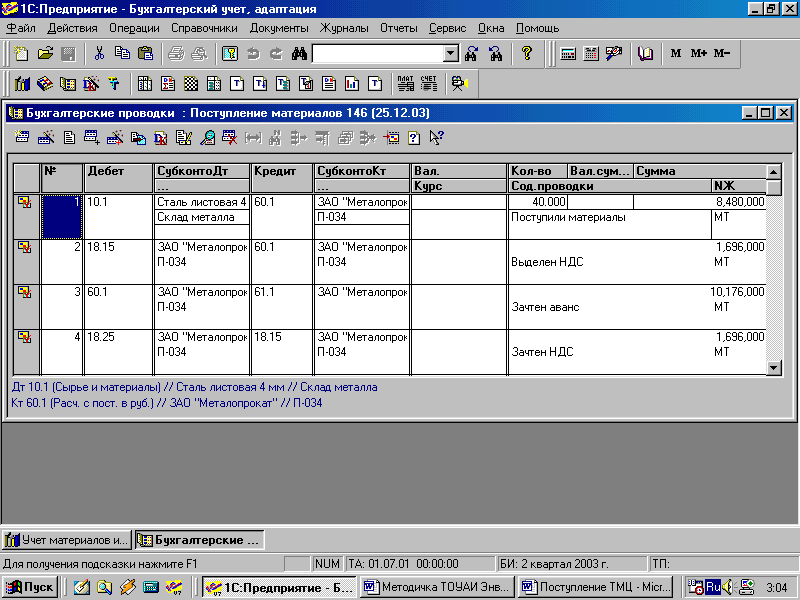Viewport: 800px width, 600px height.
Task: Click the Dt/Kt entries journal icon
Action: 91,84
